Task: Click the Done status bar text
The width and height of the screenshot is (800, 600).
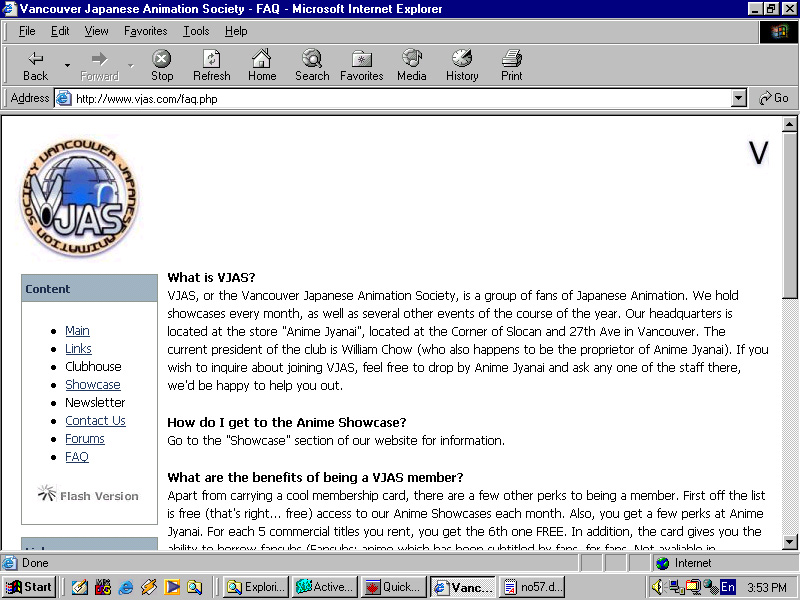Action: 35,563
